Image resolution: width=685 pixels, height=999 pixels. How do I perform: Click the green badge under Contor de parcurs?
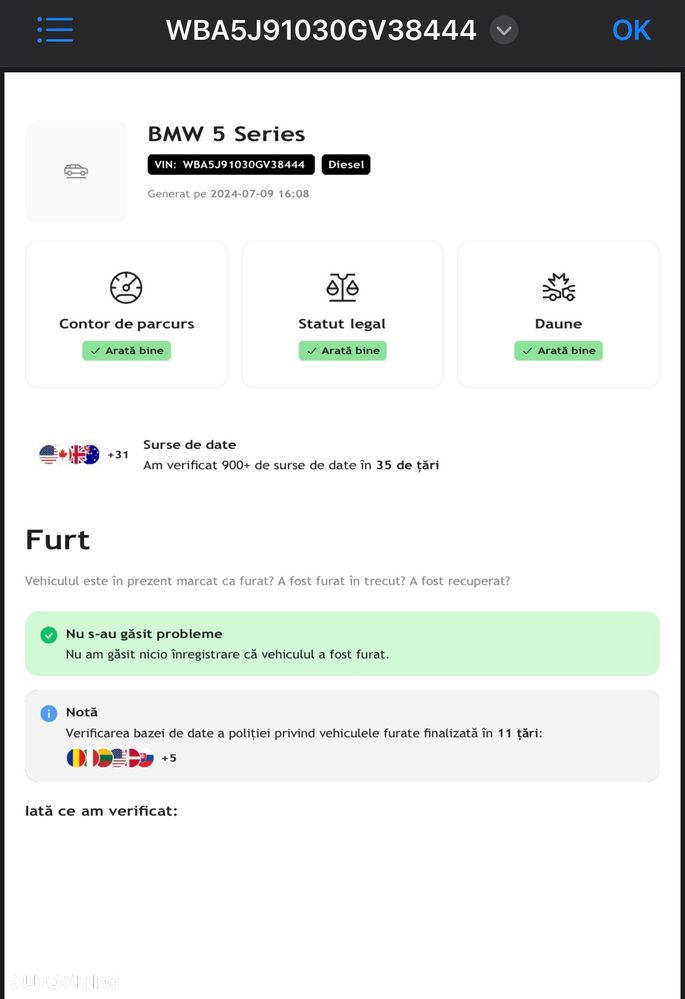coord(126,351)
